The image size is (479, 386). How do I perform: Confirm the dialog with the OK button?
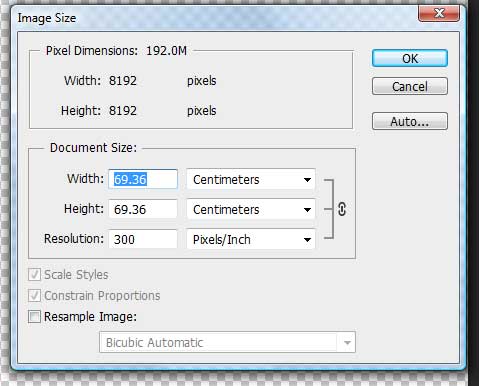point(410,58)
